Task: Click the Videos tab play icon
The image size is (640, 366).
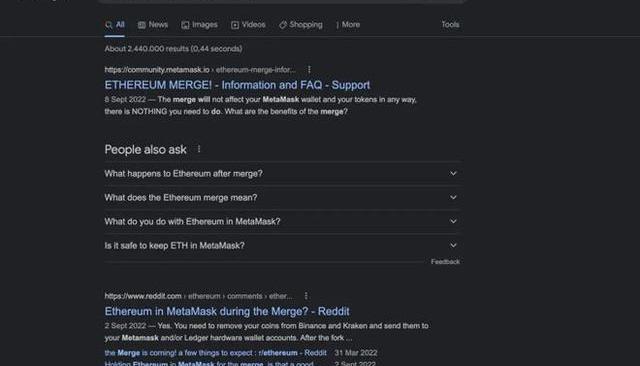Action: [x=235, y=25]
